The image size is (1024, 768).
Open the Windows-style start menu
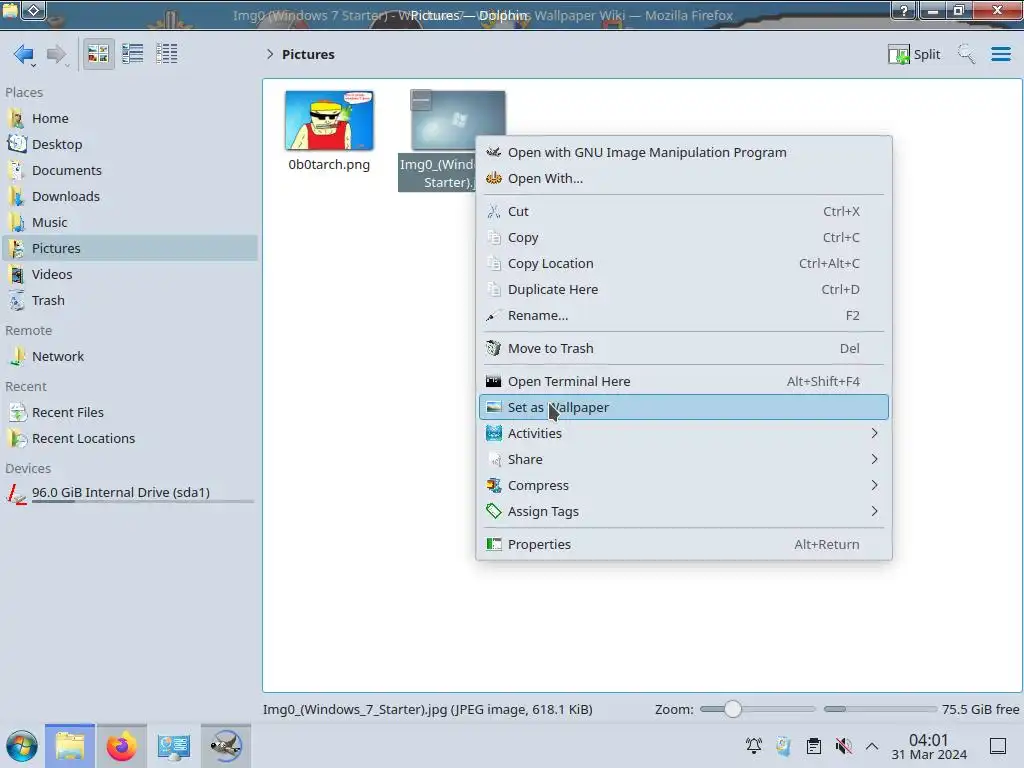tap(22, 746)
